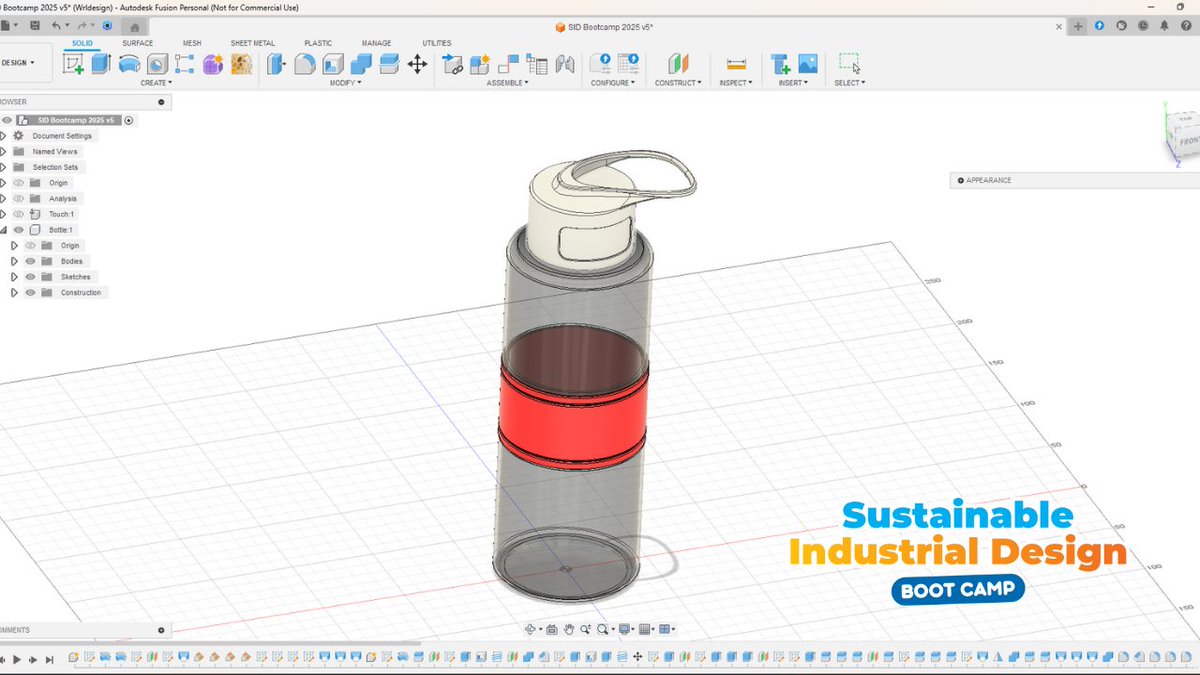Click the FRONT face of the ViewCube

(1190, 141)
